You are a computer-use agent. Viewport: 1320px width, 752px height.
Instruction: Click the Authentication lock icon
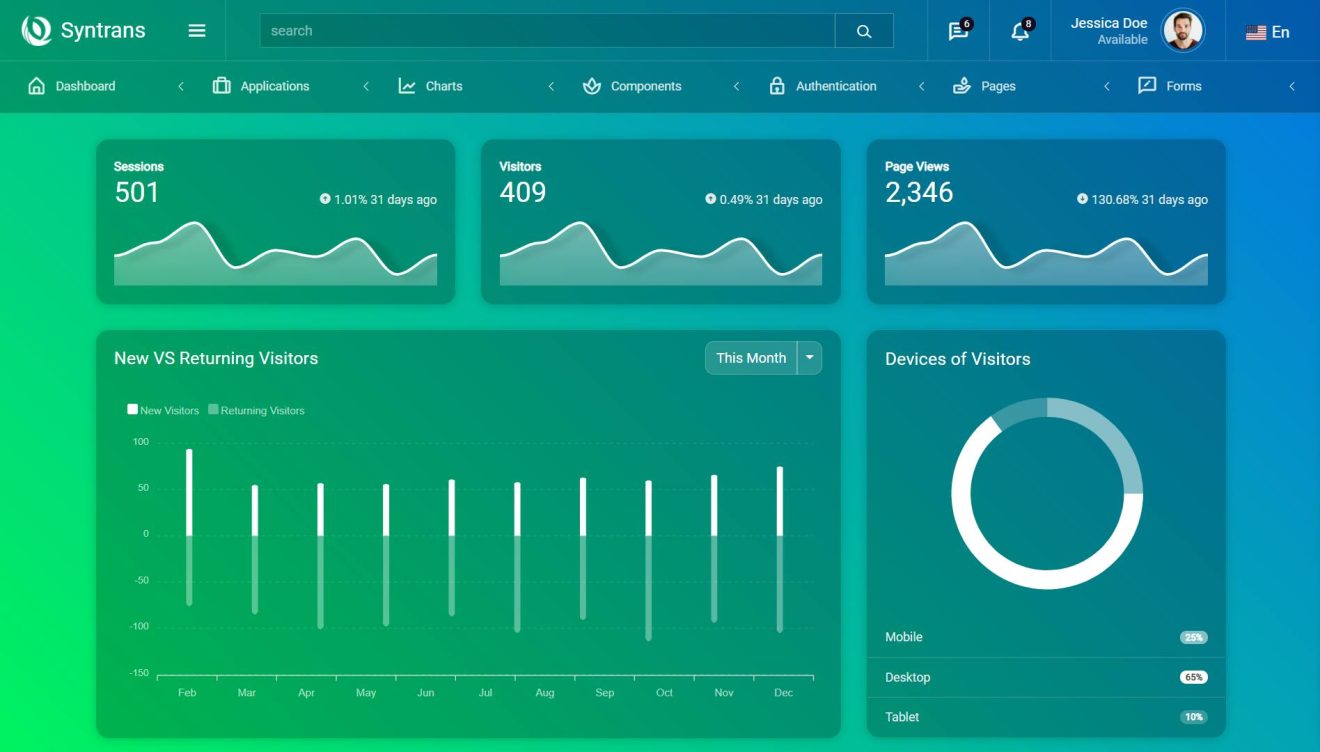[x=778, y=86]
